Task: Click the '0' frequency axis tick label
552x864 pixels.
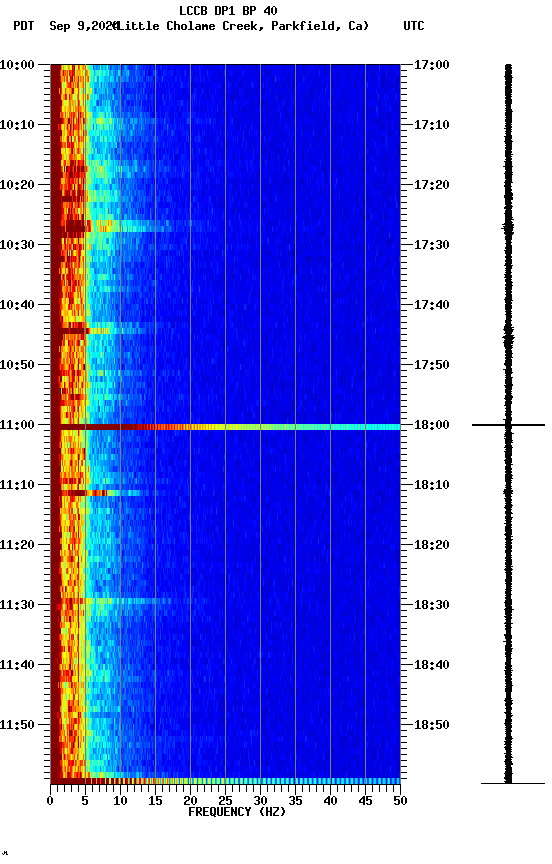Action: (50, 802)
